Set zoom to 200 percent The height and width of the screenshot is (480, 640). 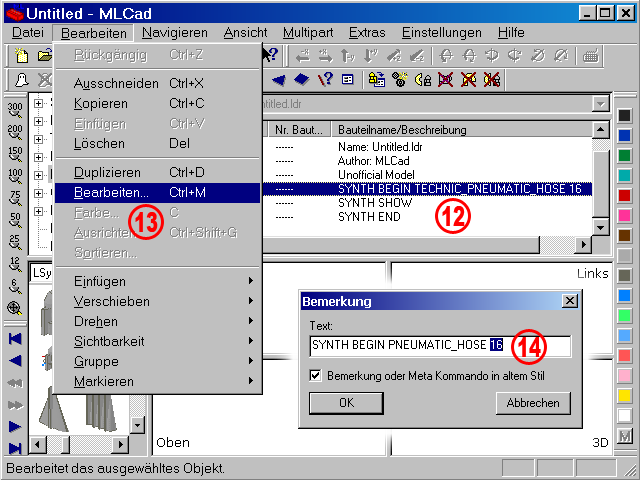tap(15, 131)
